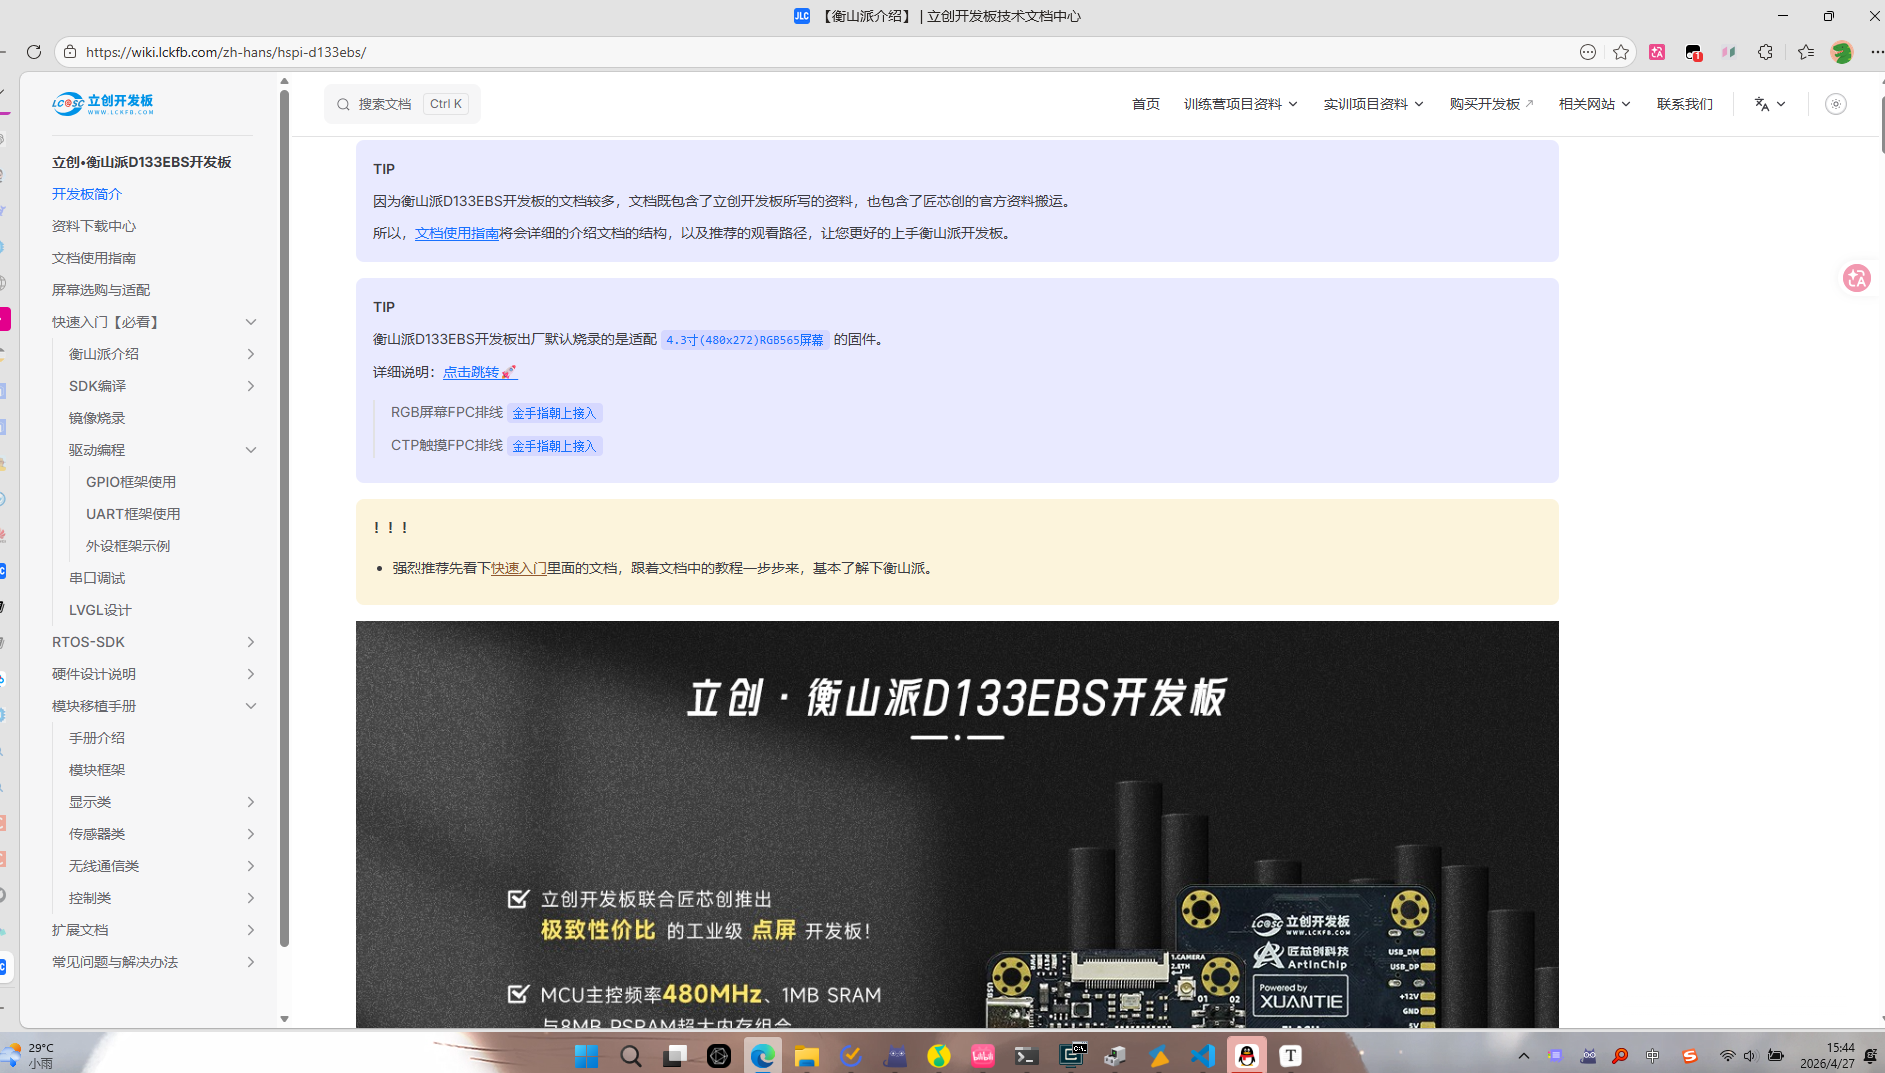Image resolution: width=1885 pixels, height=1073 pixels.
Task: Open QQ penguin app on taskbar
Action: coord(1247,1056)
